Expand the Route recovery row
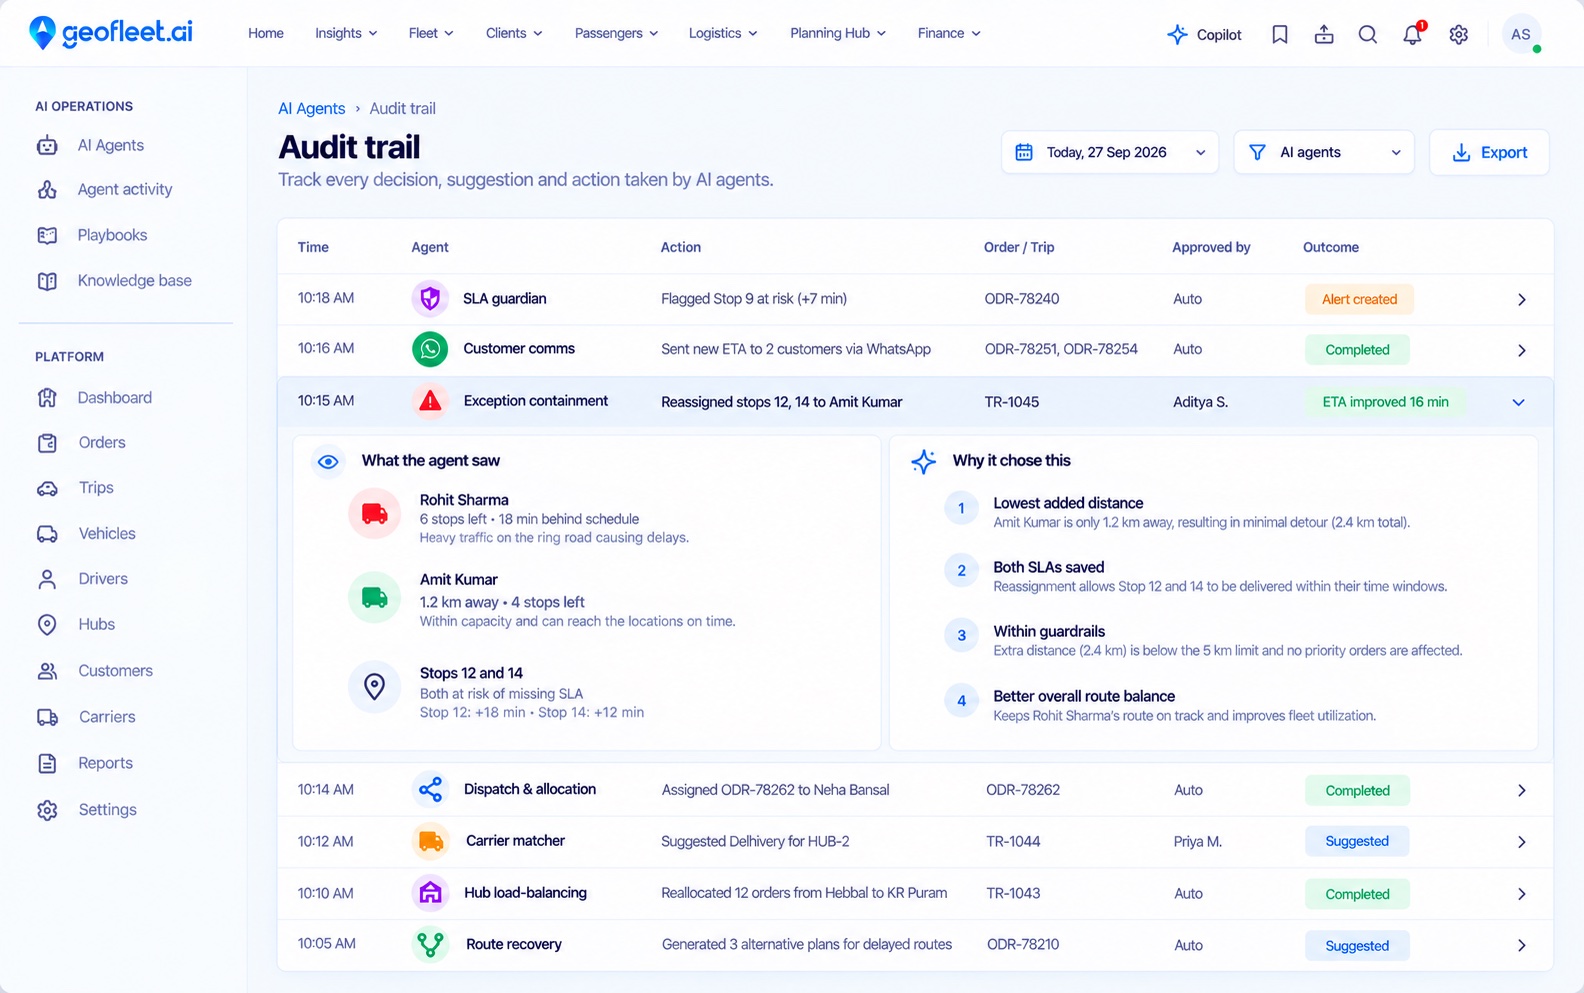The image size is (1584, 993). click(1521, 946)
